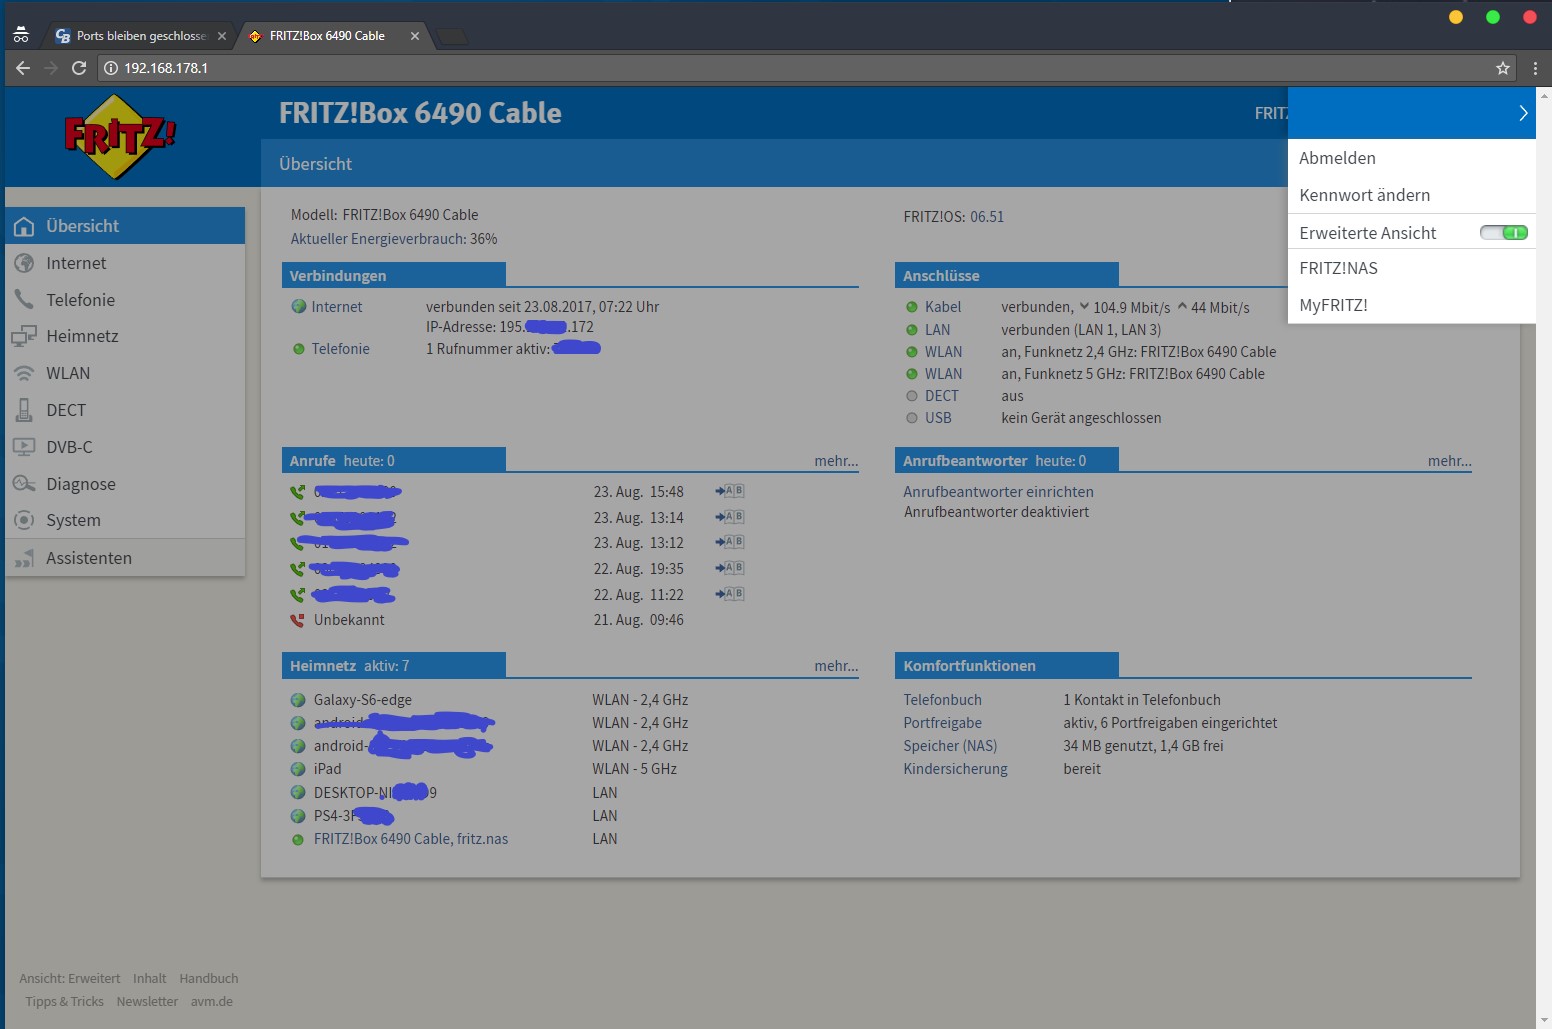
Task: Click the phonebook icon for 23. Aug. 15:48 call
Action: click(730, 491)
